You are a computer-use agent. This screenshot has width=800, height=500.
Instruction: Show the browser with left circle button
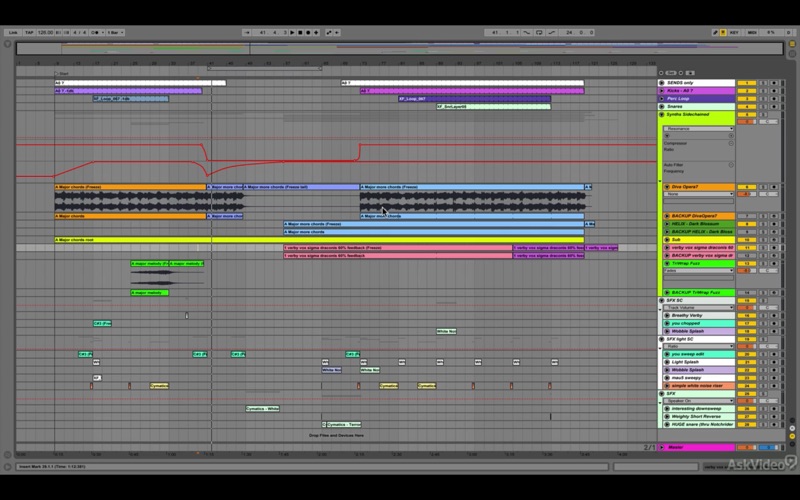pyautogui.click(x=7, y=44)
